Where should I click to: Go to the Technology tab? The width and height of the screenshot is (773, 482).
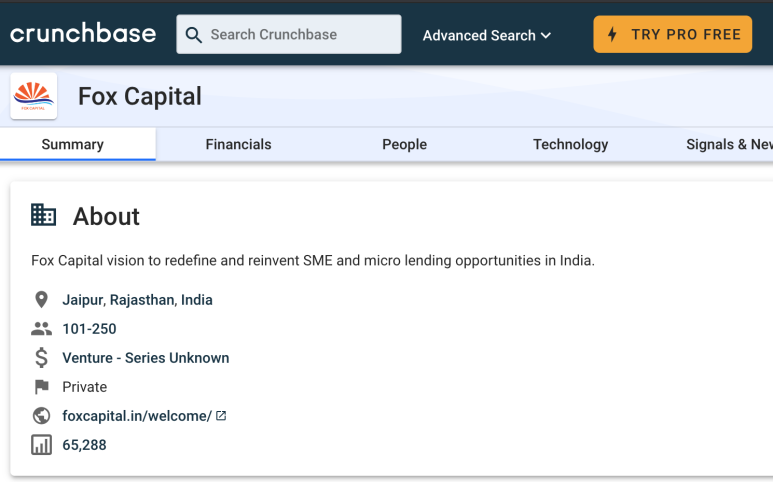570,144
